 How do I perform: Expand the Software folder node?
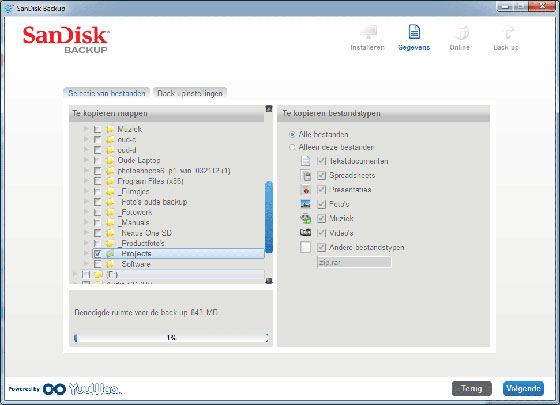pos(86,264)
